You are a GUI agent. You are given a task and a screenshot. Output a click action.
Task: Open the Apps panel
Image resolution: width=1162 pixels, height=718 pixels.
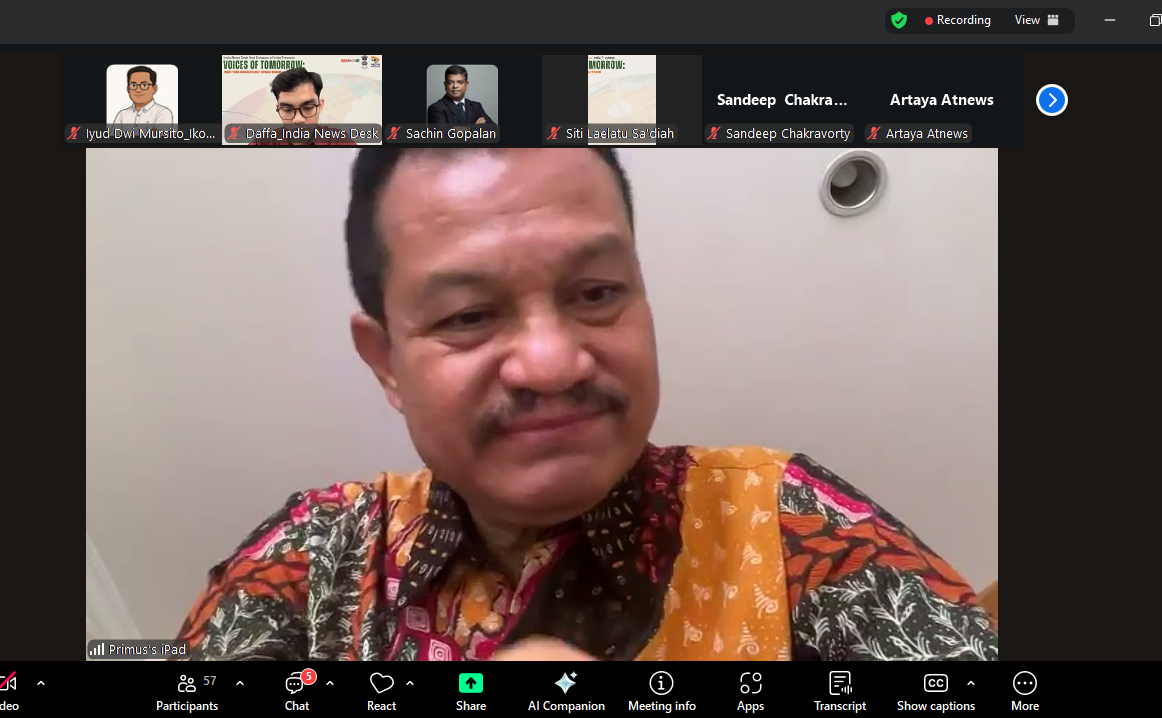(750, 692)
